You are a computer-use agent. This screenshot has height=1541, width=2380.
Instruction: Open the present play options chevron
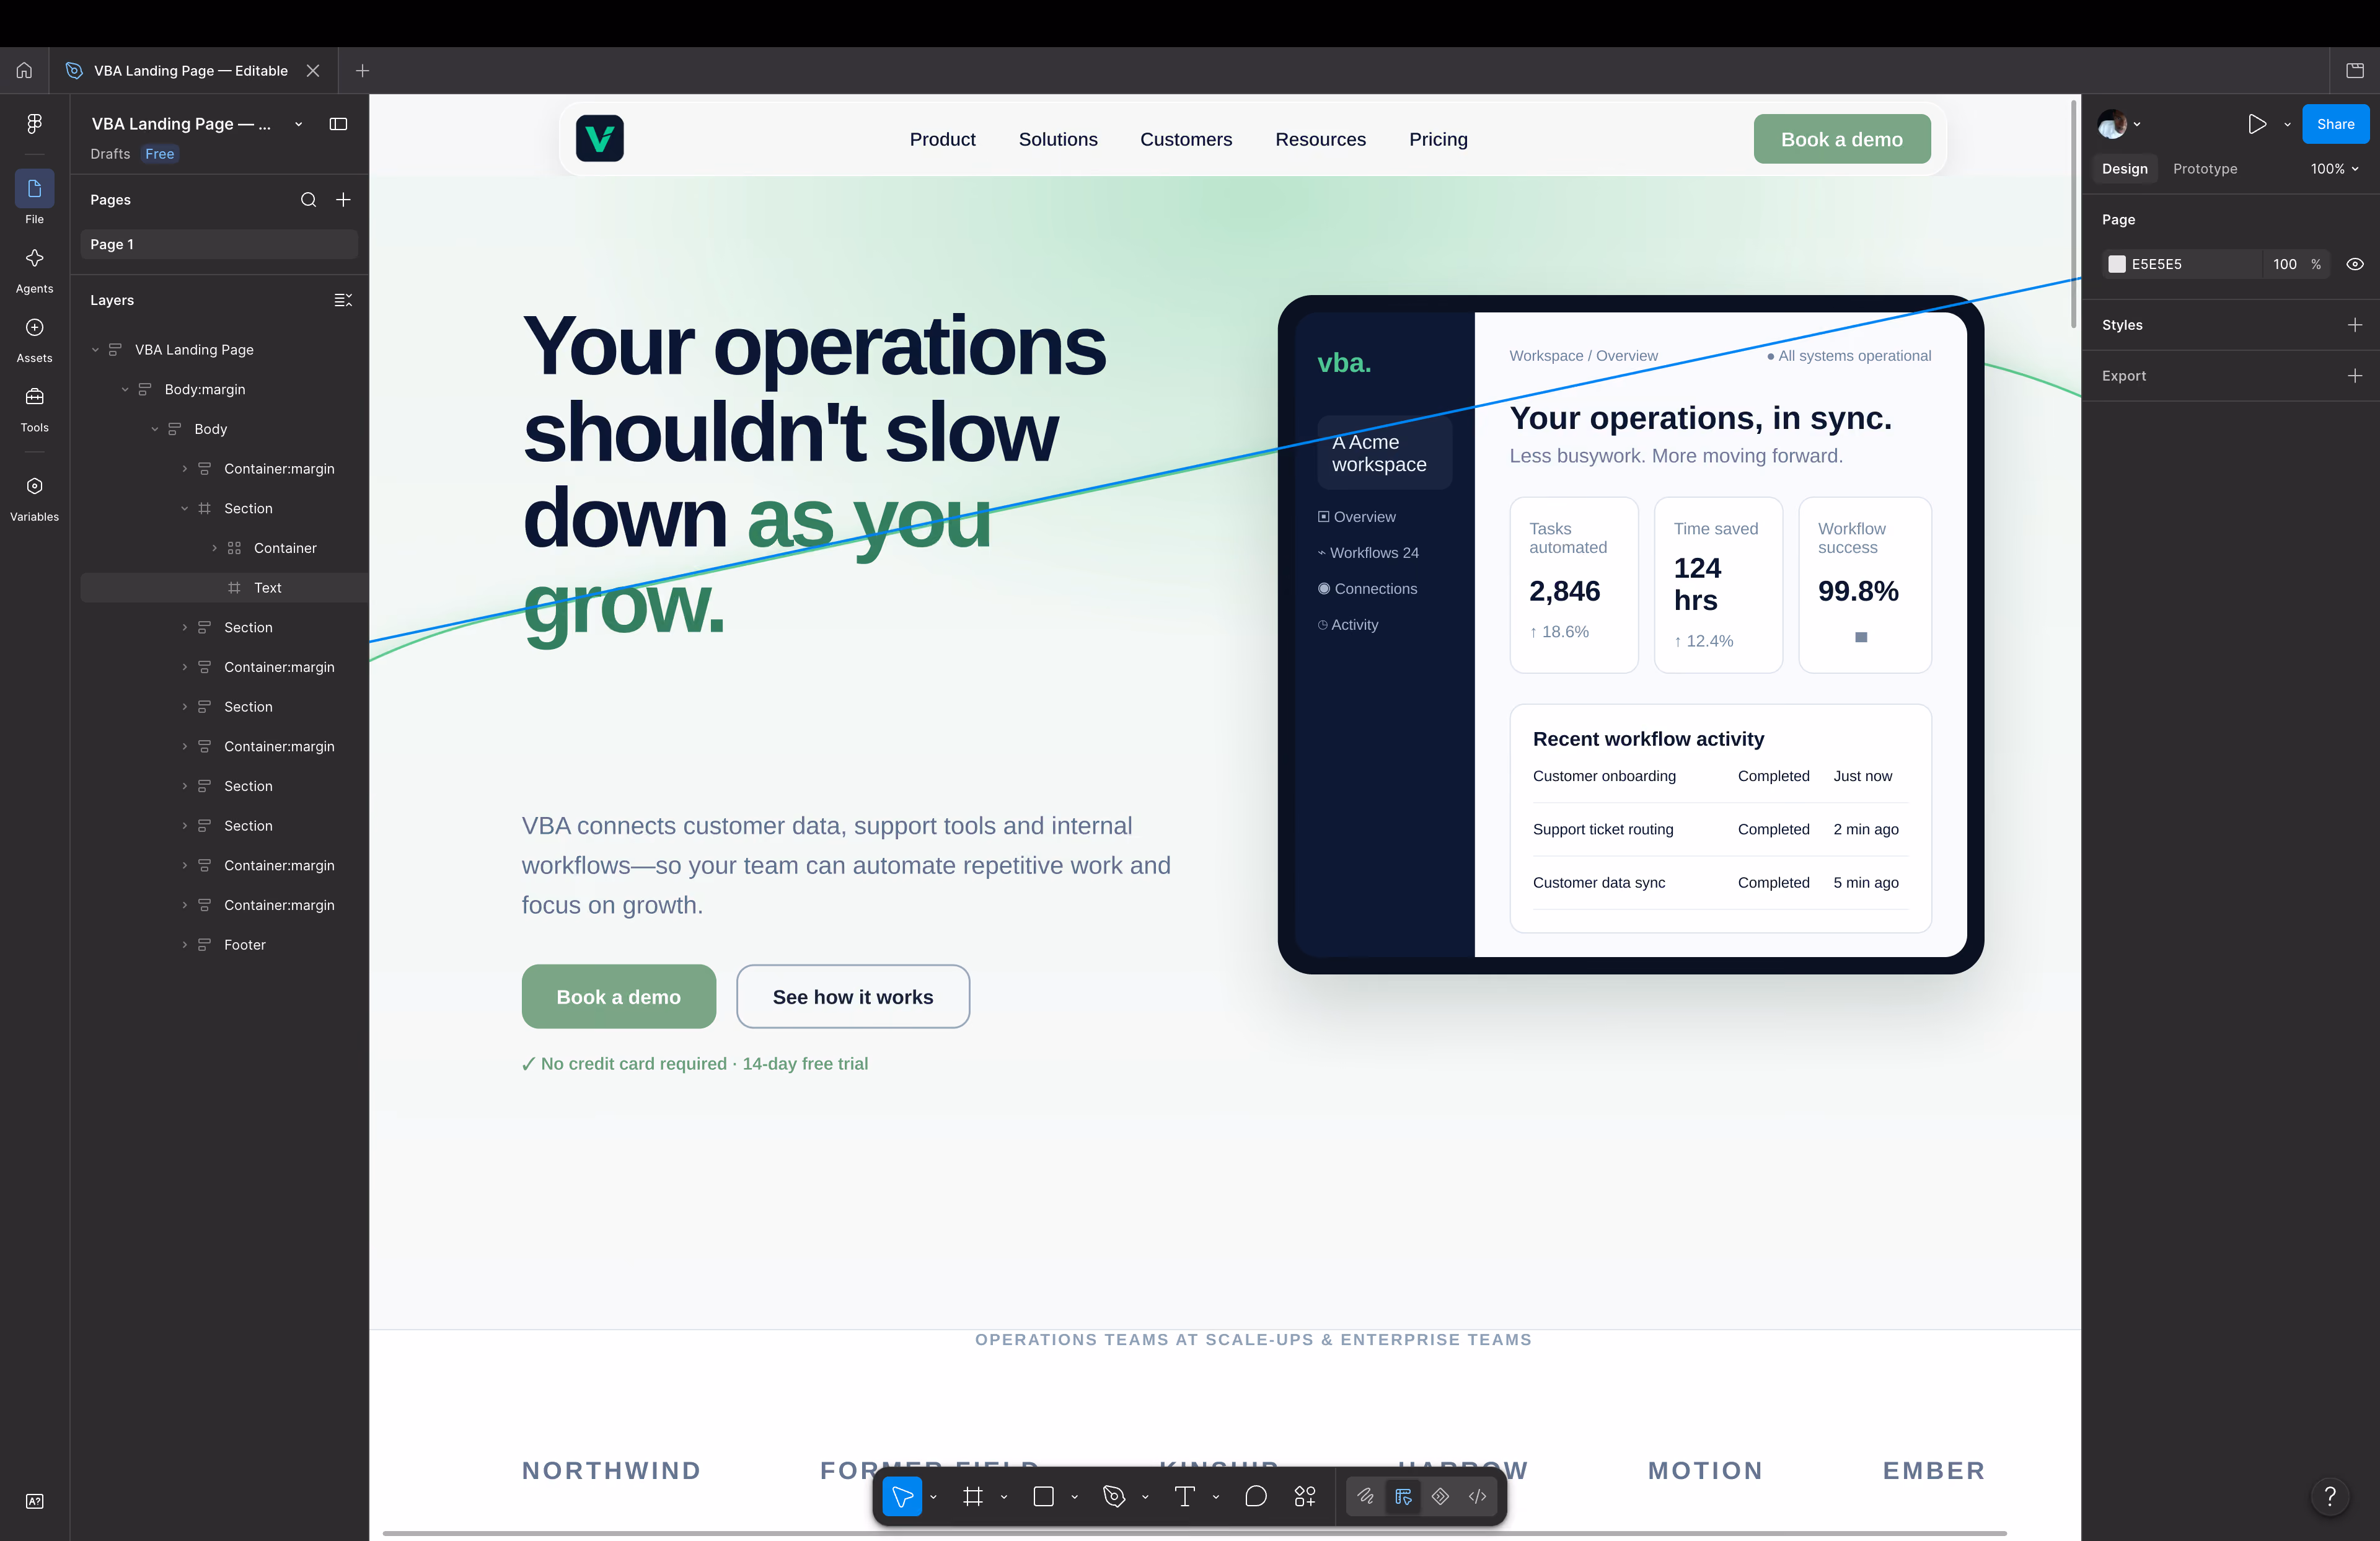coord(2287,124)
